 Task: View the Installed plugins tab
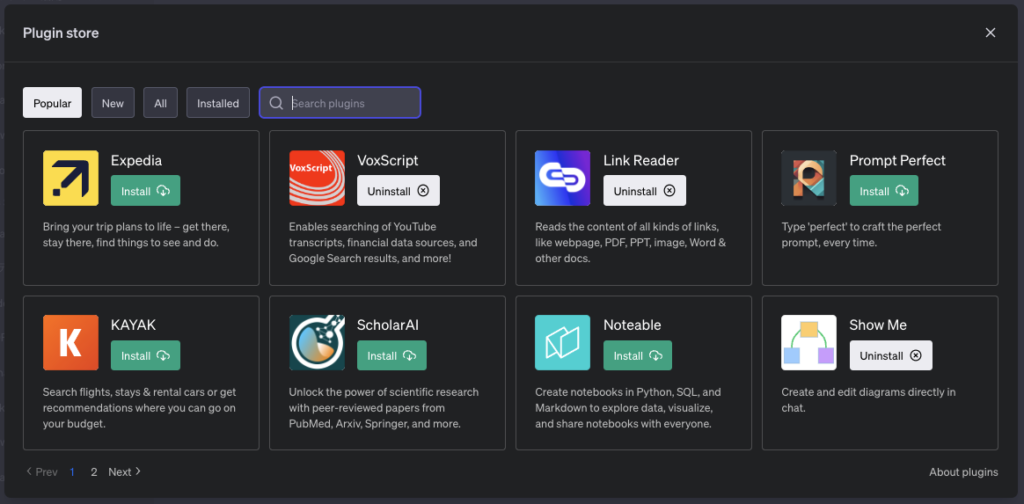[218, 103]
